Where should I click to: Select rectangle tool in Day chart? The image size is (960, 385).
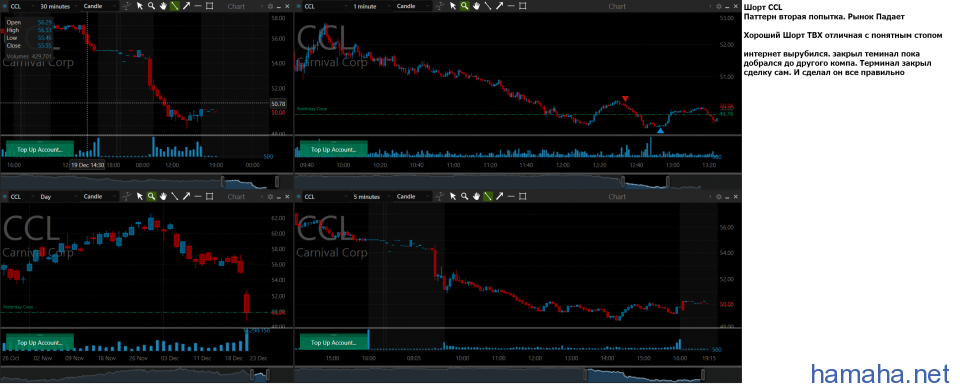pos(209,196)
